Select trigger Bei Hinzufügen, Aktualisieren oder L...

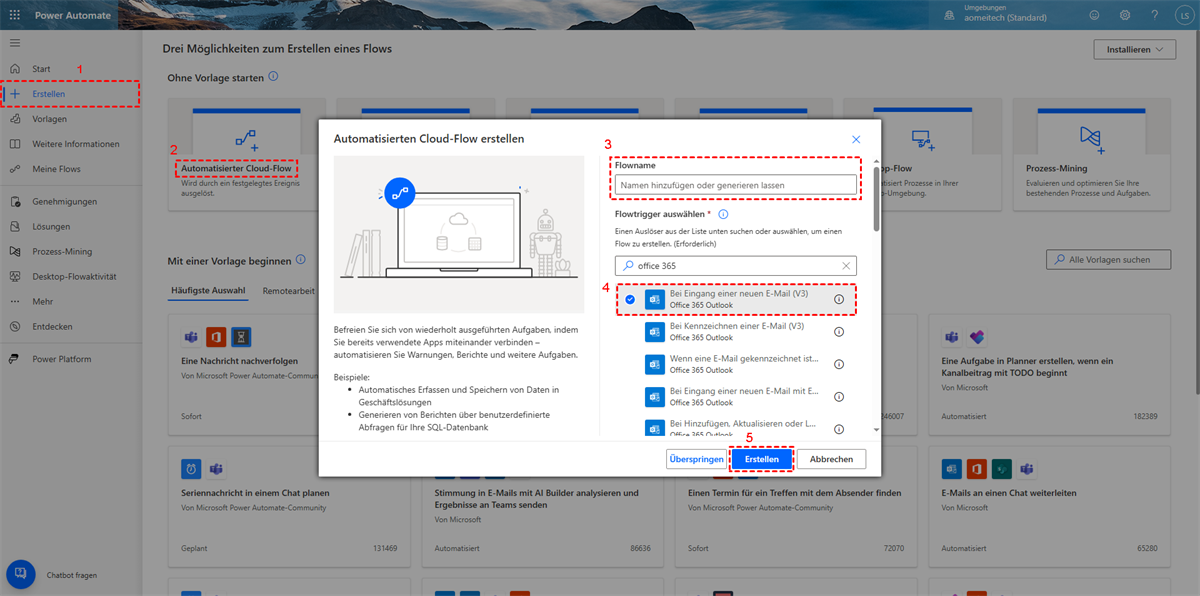(x=736, y=428)
